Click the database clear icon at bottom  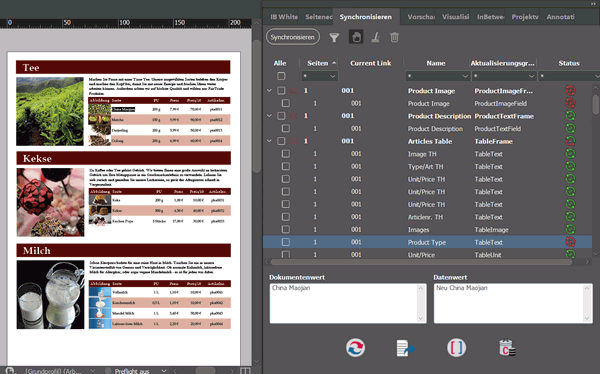(x=507, y=348)
